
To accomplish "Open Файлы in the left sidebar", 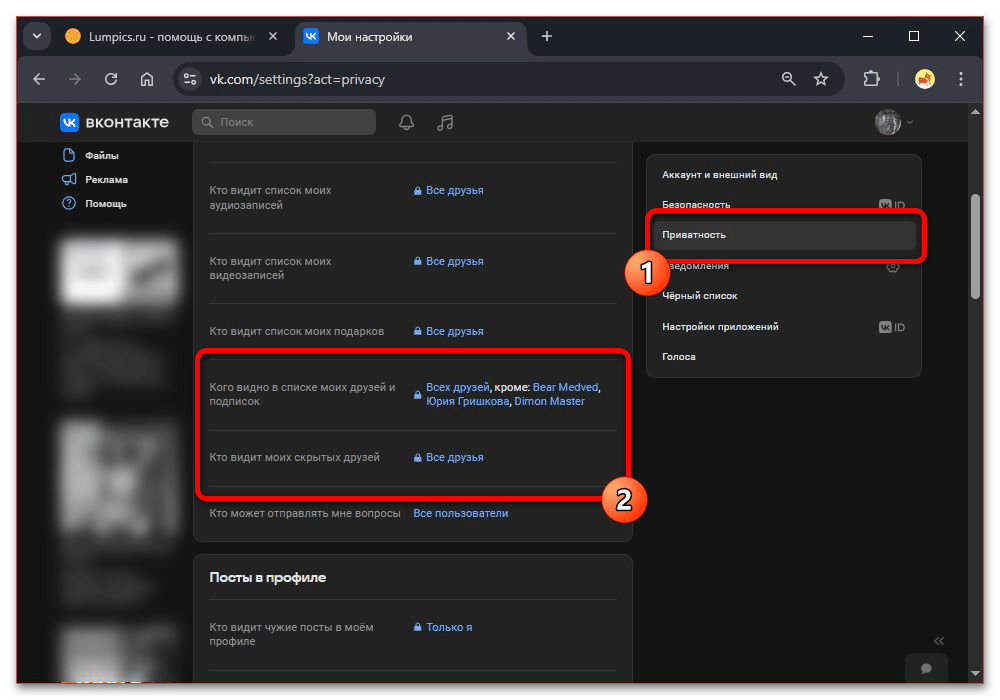I will click(x=92, y=155).
